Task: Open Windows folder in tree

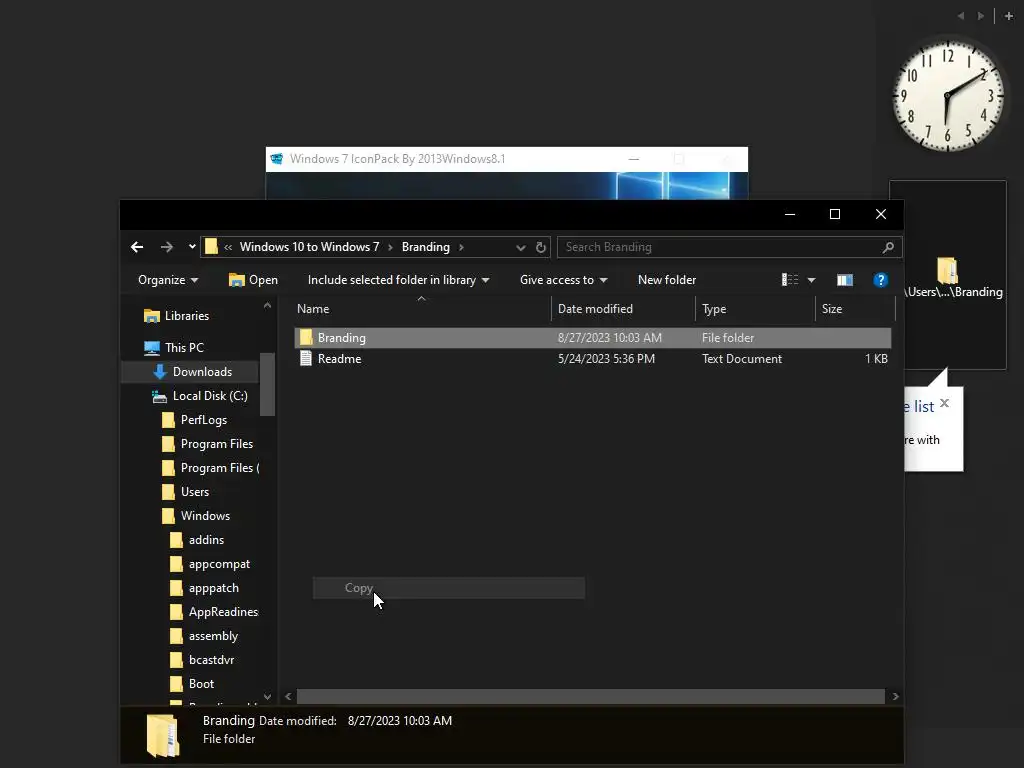Action: 195,516
